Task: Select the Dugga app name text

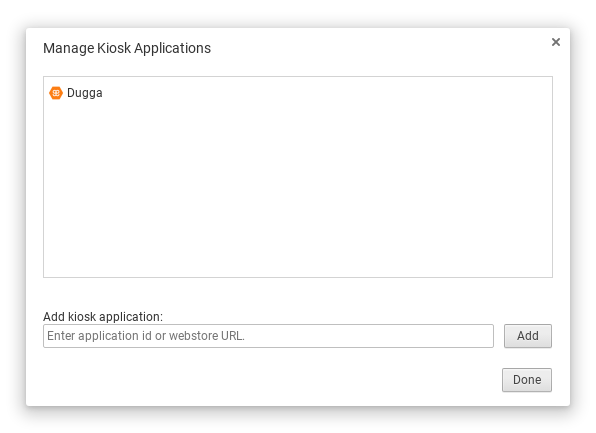Action: tap(84, 93)
